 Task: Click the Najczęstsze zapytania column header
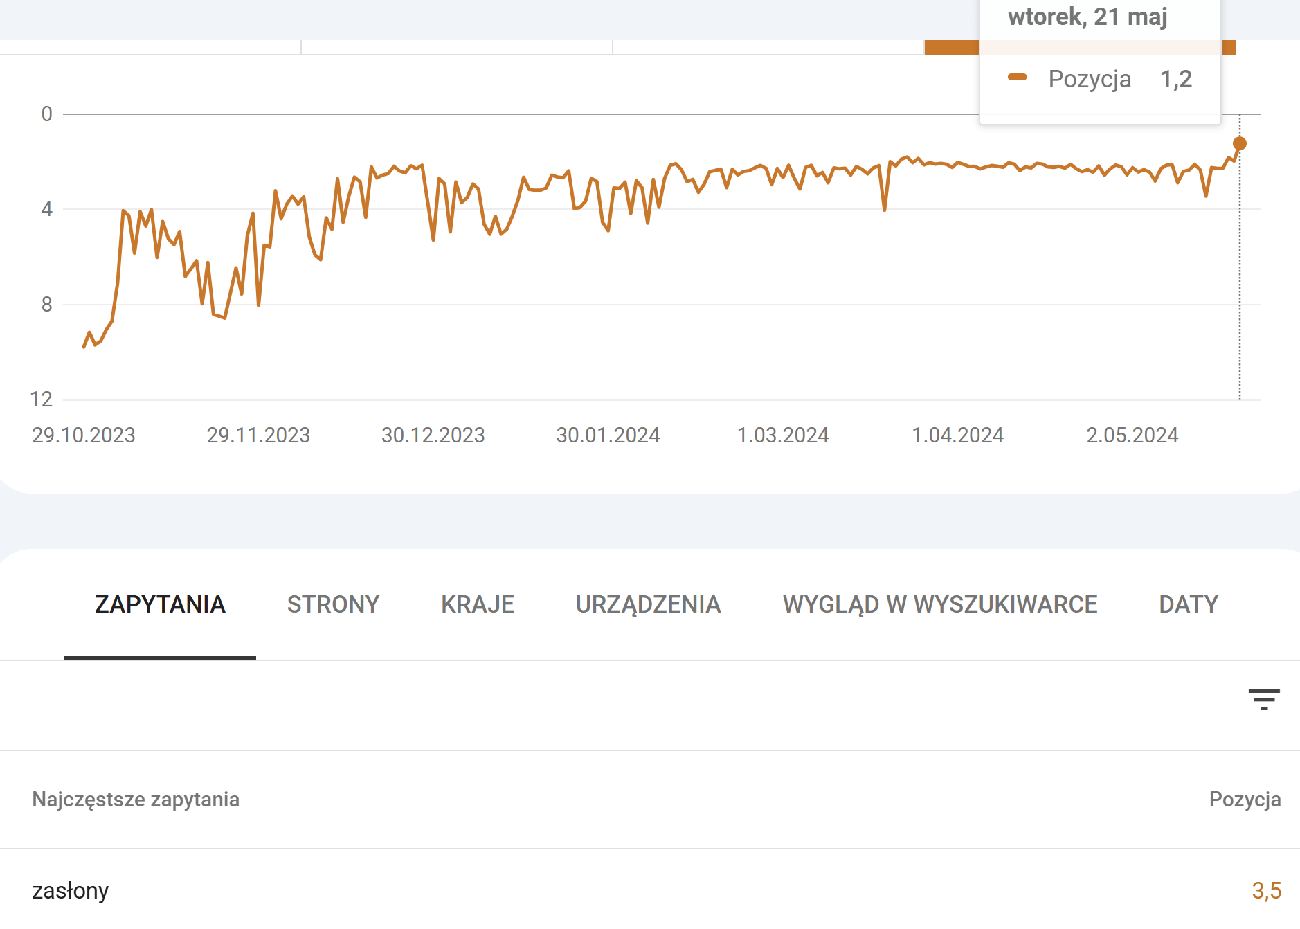click(136, 799)
